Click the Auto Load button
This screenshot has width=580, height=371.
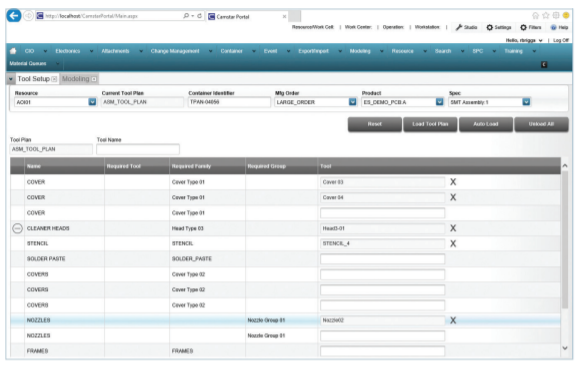(486, 124)
